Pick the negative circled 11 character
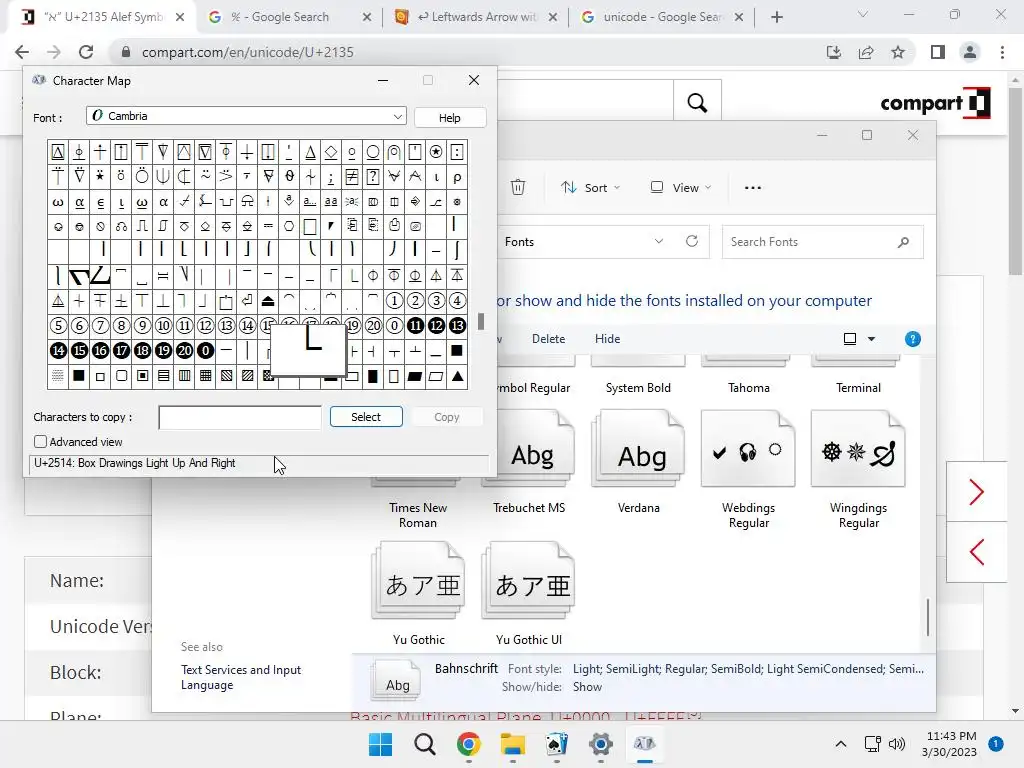This screenshot has height=768, width=1024. pos(415,325)
